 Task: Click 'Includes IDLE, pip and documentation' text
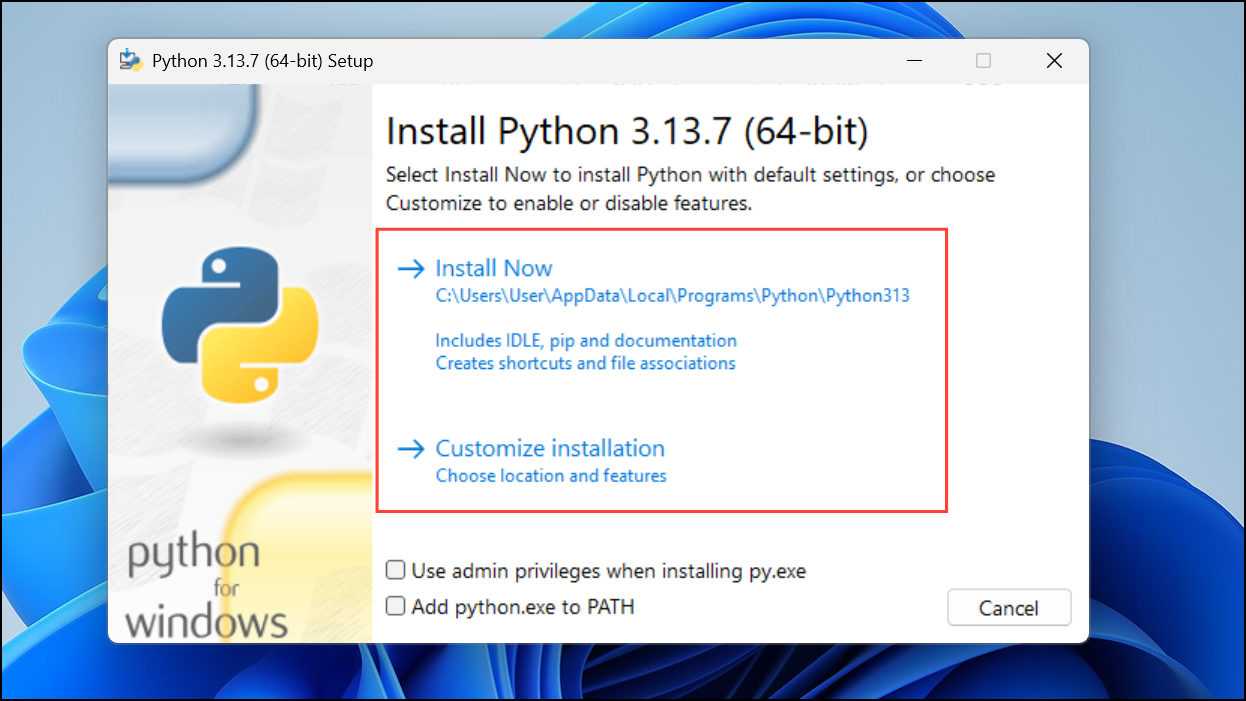click(x=586, y=340)
